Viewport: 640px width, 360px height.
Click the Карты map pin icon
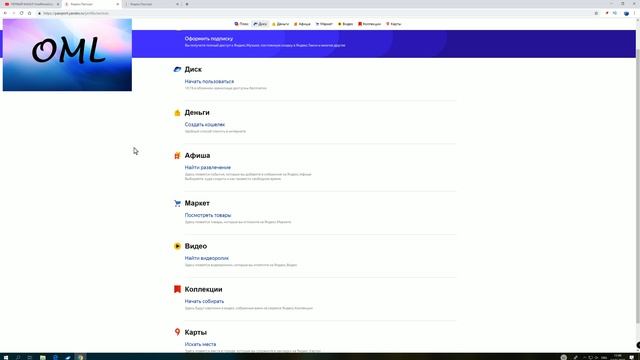177,332
